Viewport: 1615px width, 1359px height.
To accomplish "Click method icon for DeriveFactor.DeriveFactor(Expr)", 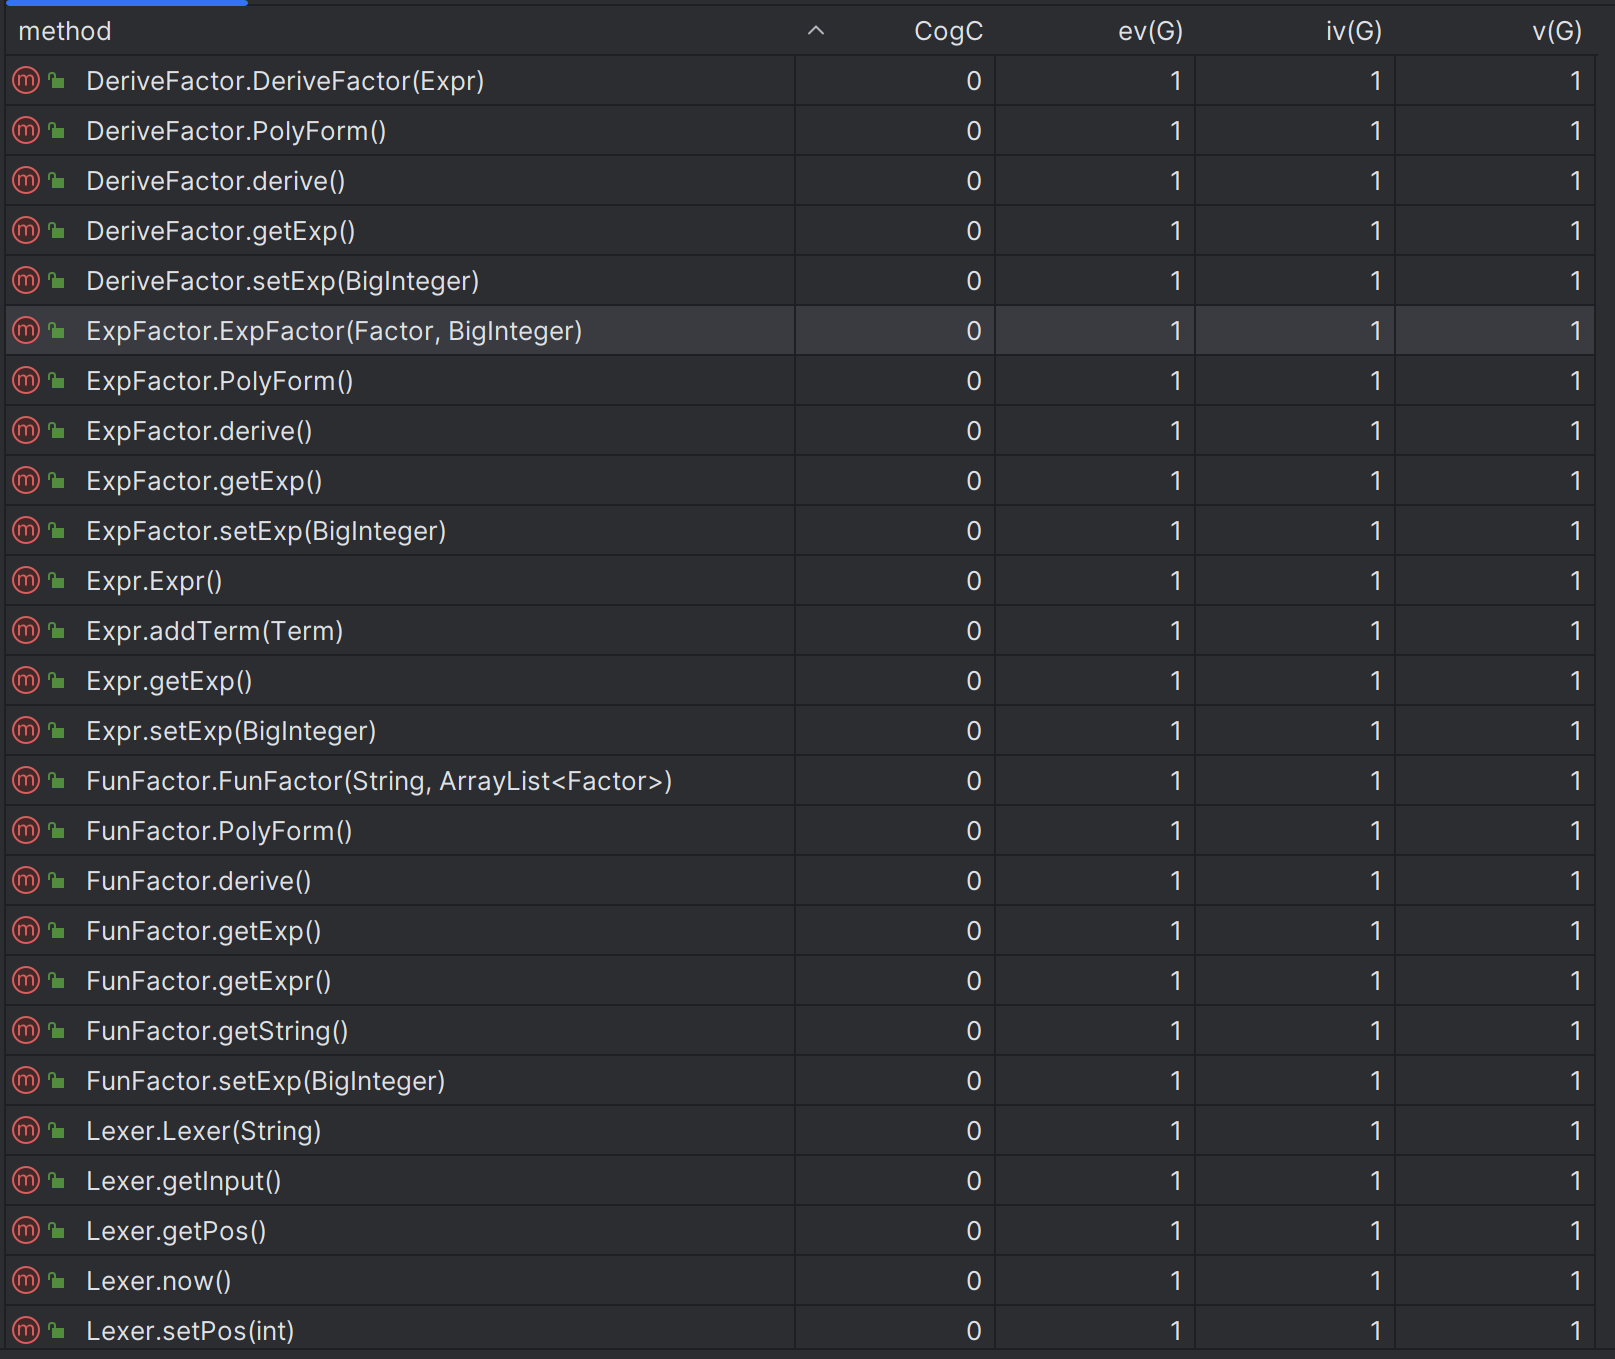I will pyautogui.click(x=26, y=80).
